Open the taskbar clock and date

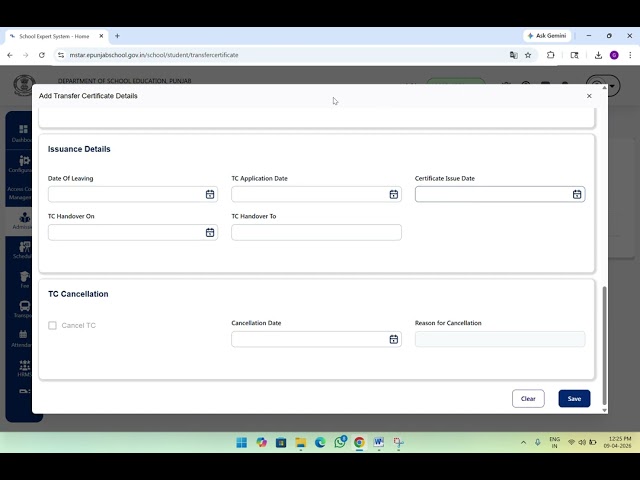[x=619, y=442]
